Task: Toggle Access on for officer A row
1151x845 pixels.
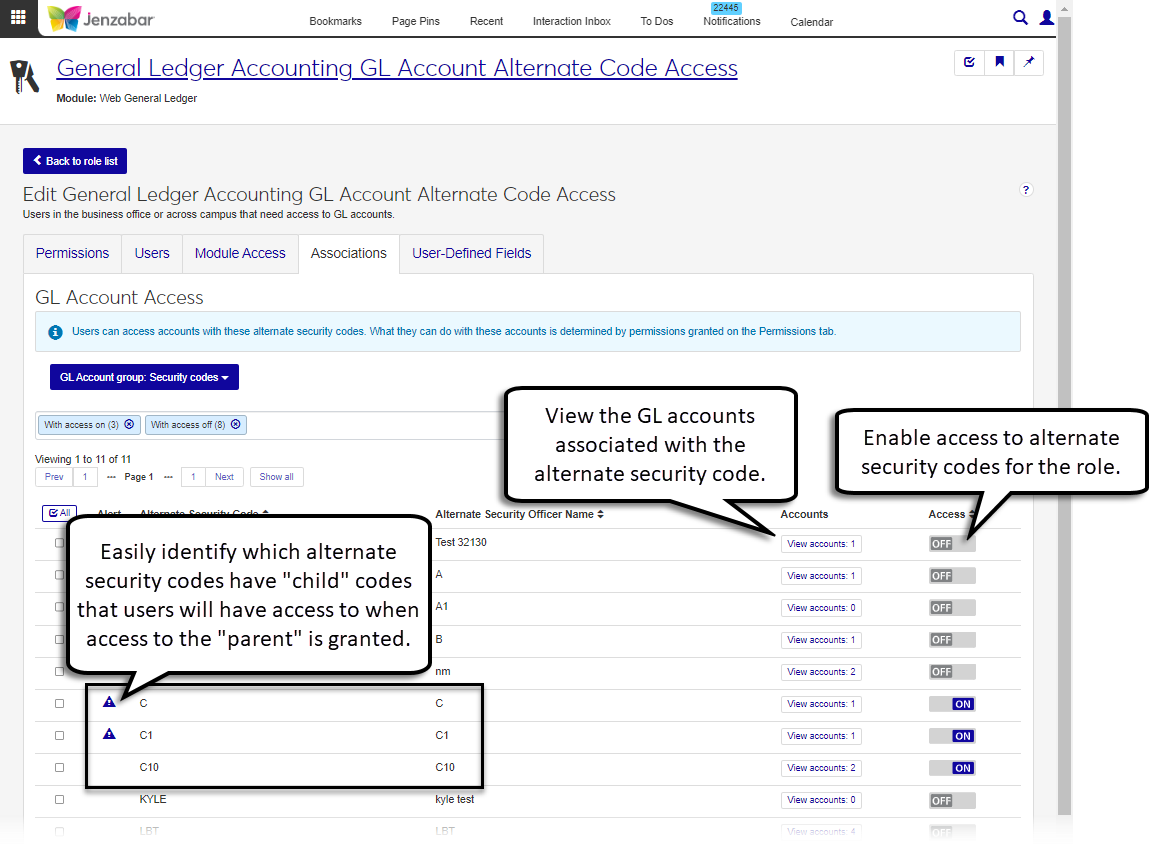Action: point(952,576)
